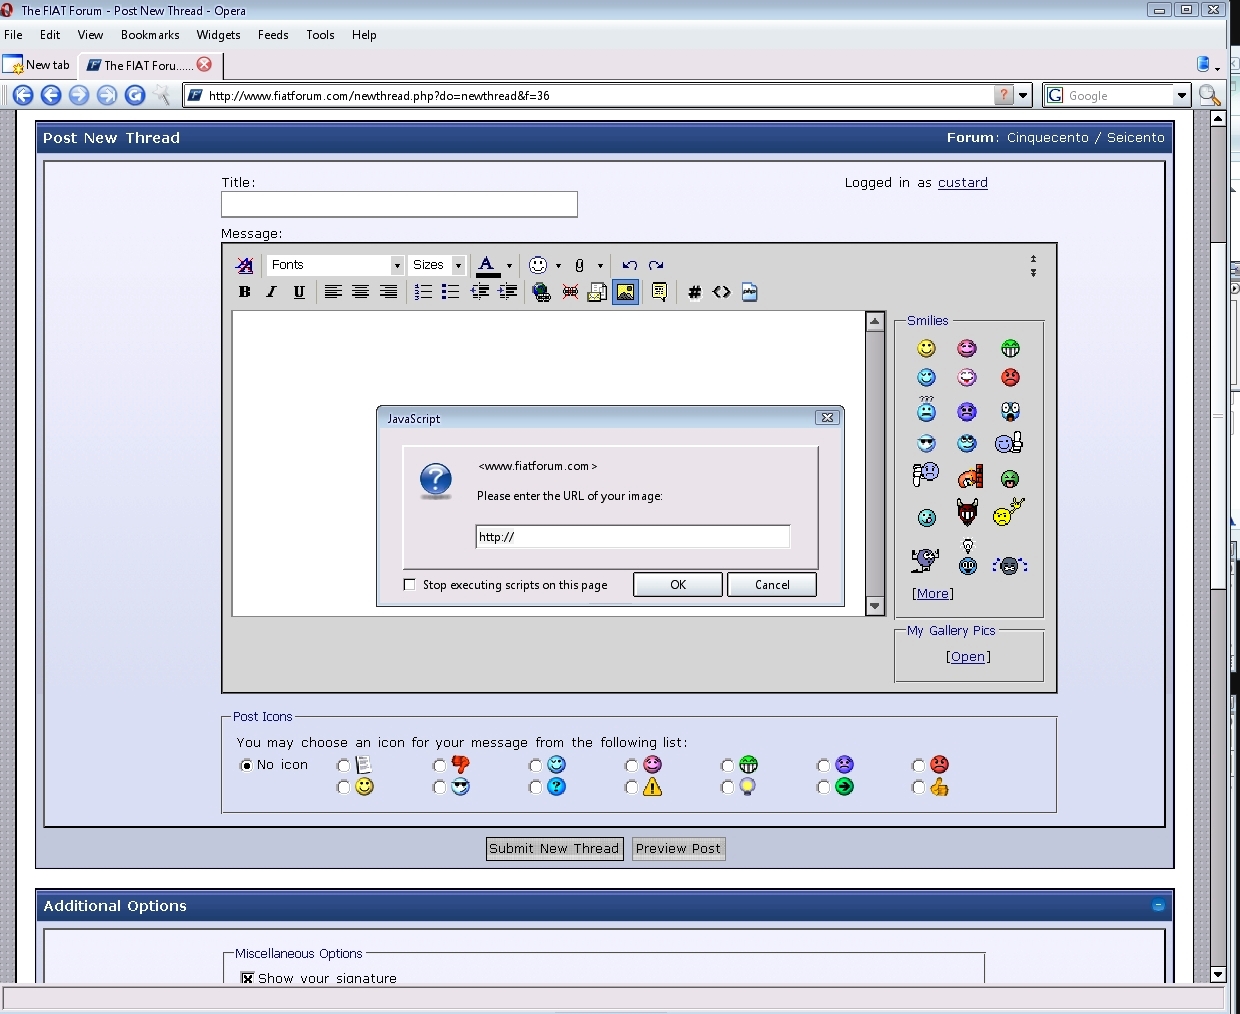Insert the devil smiley from Smilies panel
Image resolution: width=1240 pixels, height=1014 pixels.
click(967, 513)
